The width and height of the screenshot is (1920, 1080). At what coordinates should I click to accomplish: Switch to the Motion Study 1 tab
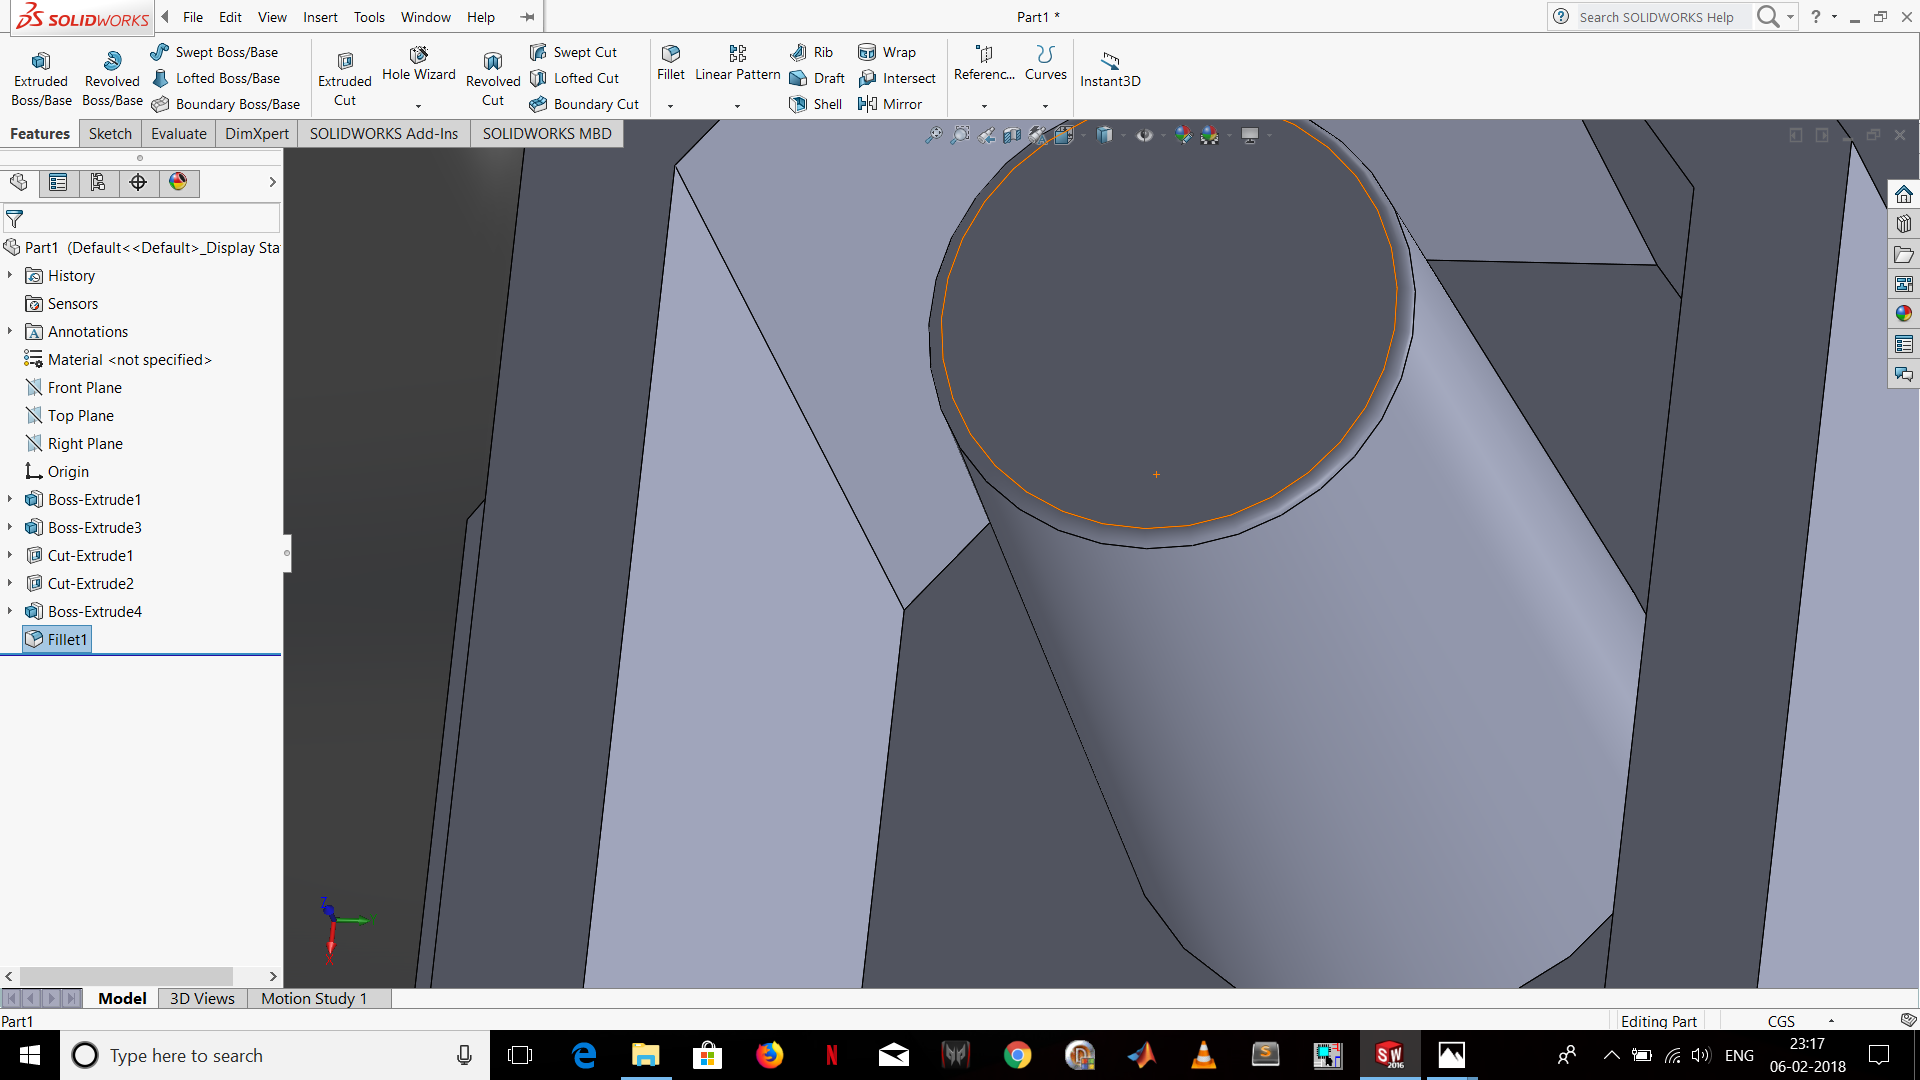point(314,998)
